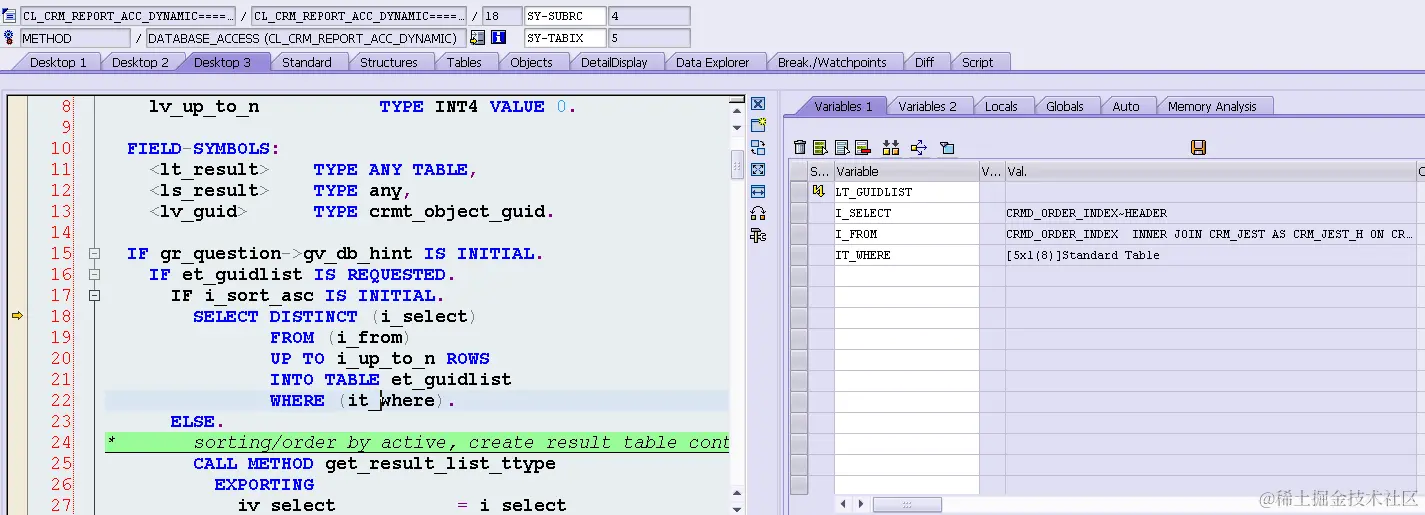Open the Tables tab
The width and height of the screenshot is (1425, 515).
[x=464, y=62]
